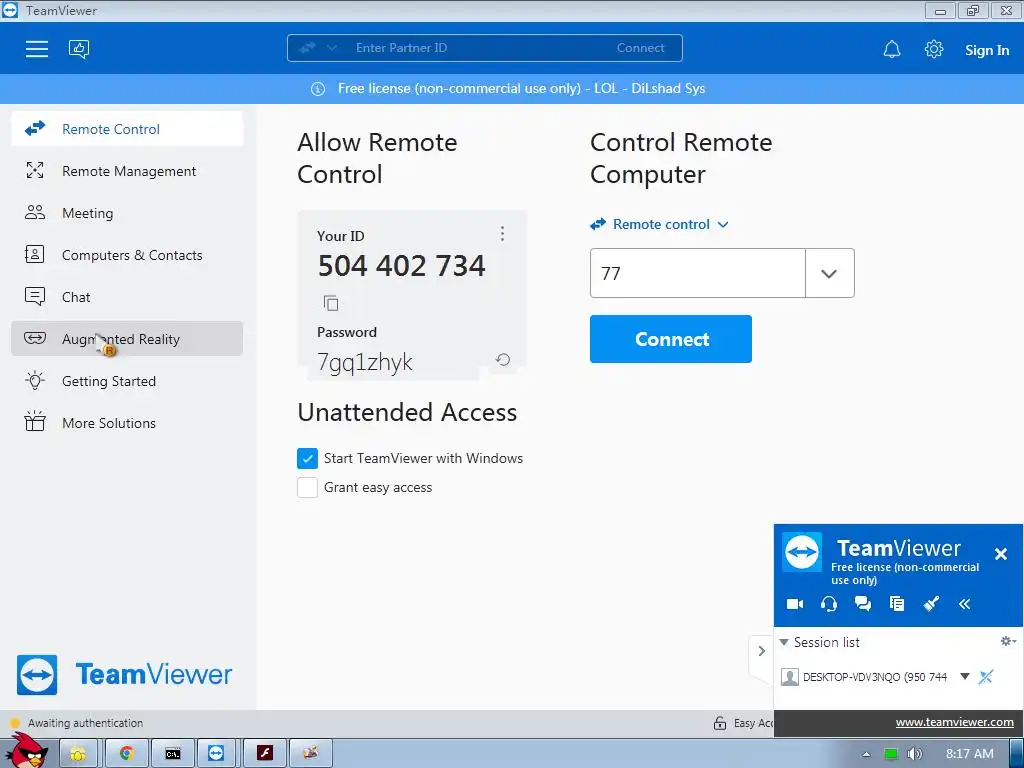Viewport: 1024px width, 768px height.
Task: Open the file box icon in session panel
Action: point(897,604)
